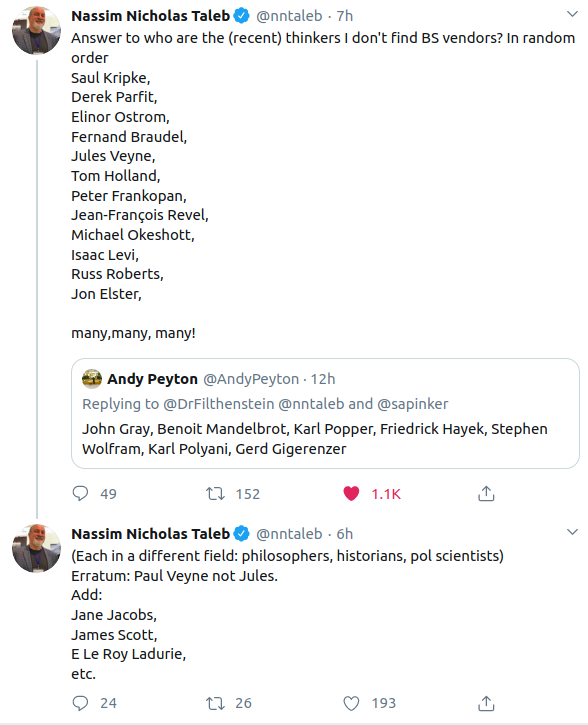The width and height of the screenshot is (588, 725).
Task: Open Taleb's avatar on the first tweet
Action: pos(37,31)
